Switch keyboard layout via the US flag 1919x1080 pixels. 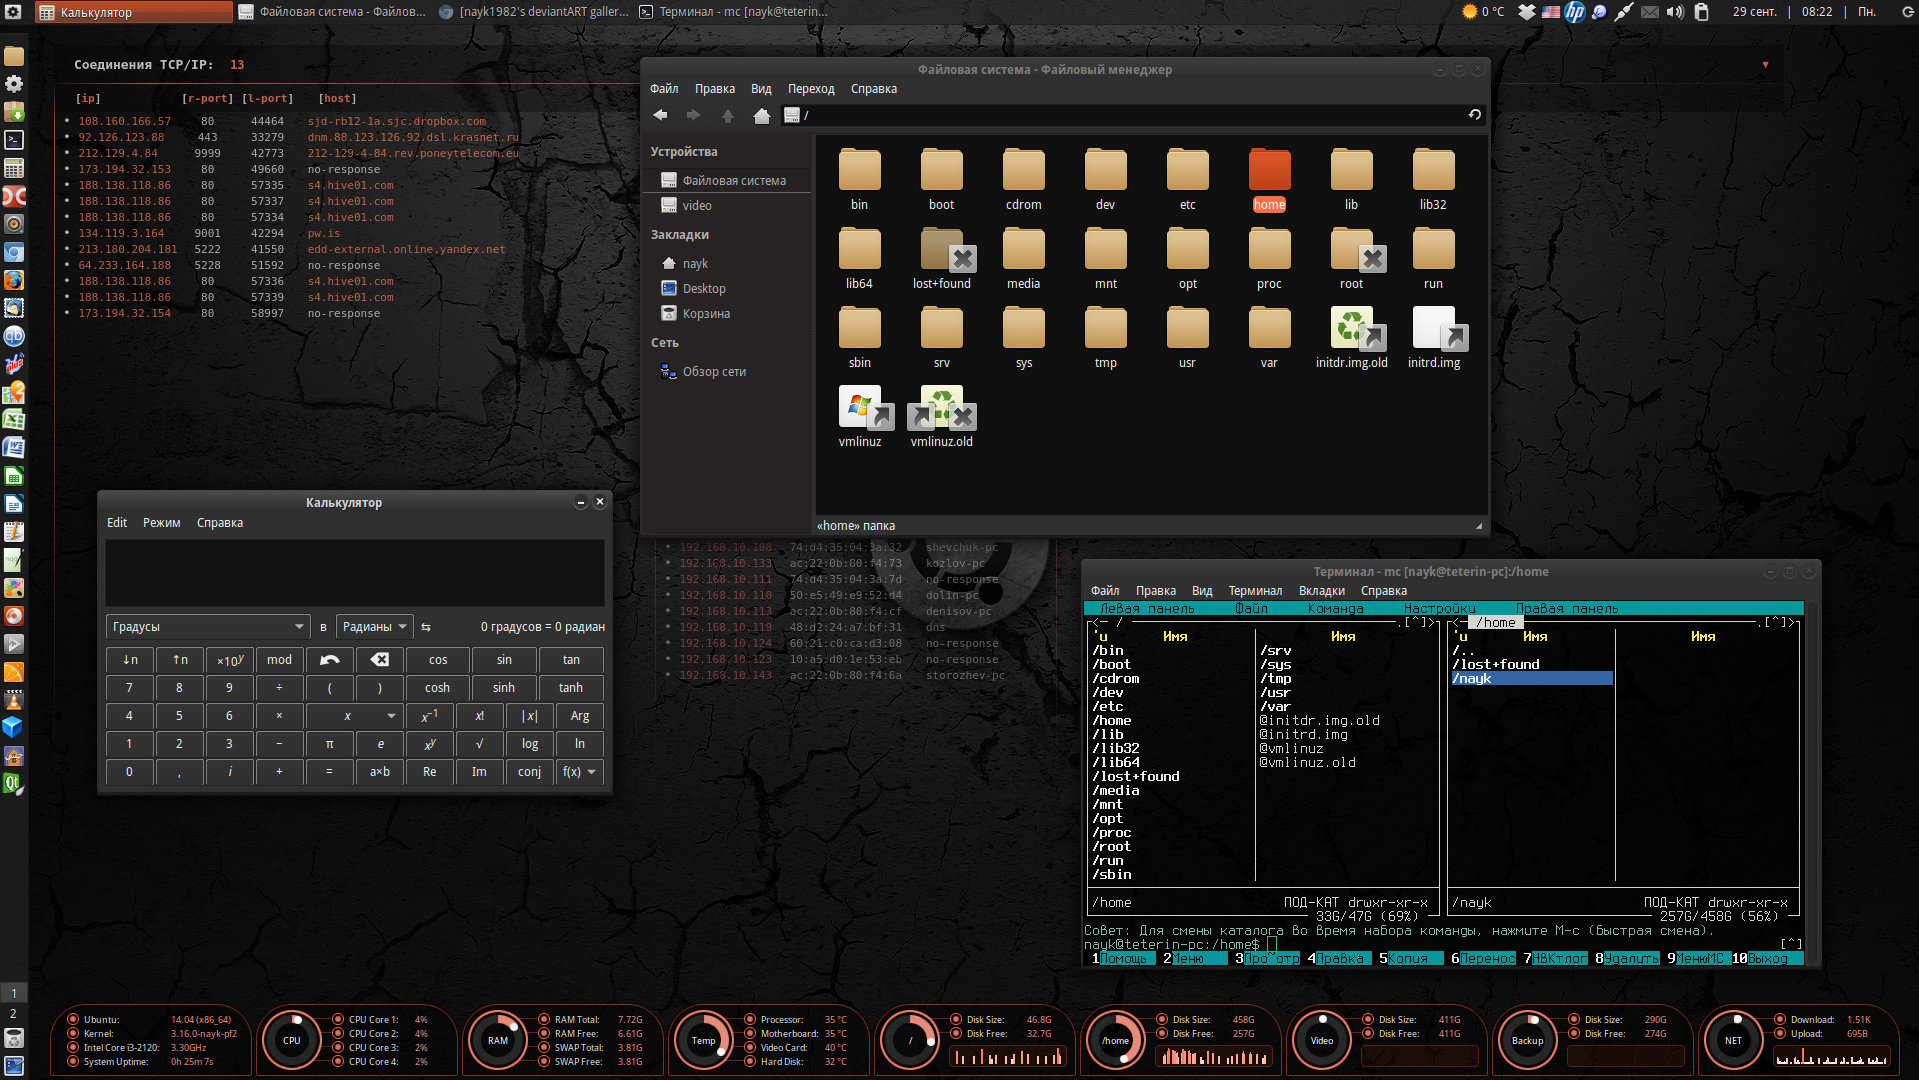point(1551,12)
